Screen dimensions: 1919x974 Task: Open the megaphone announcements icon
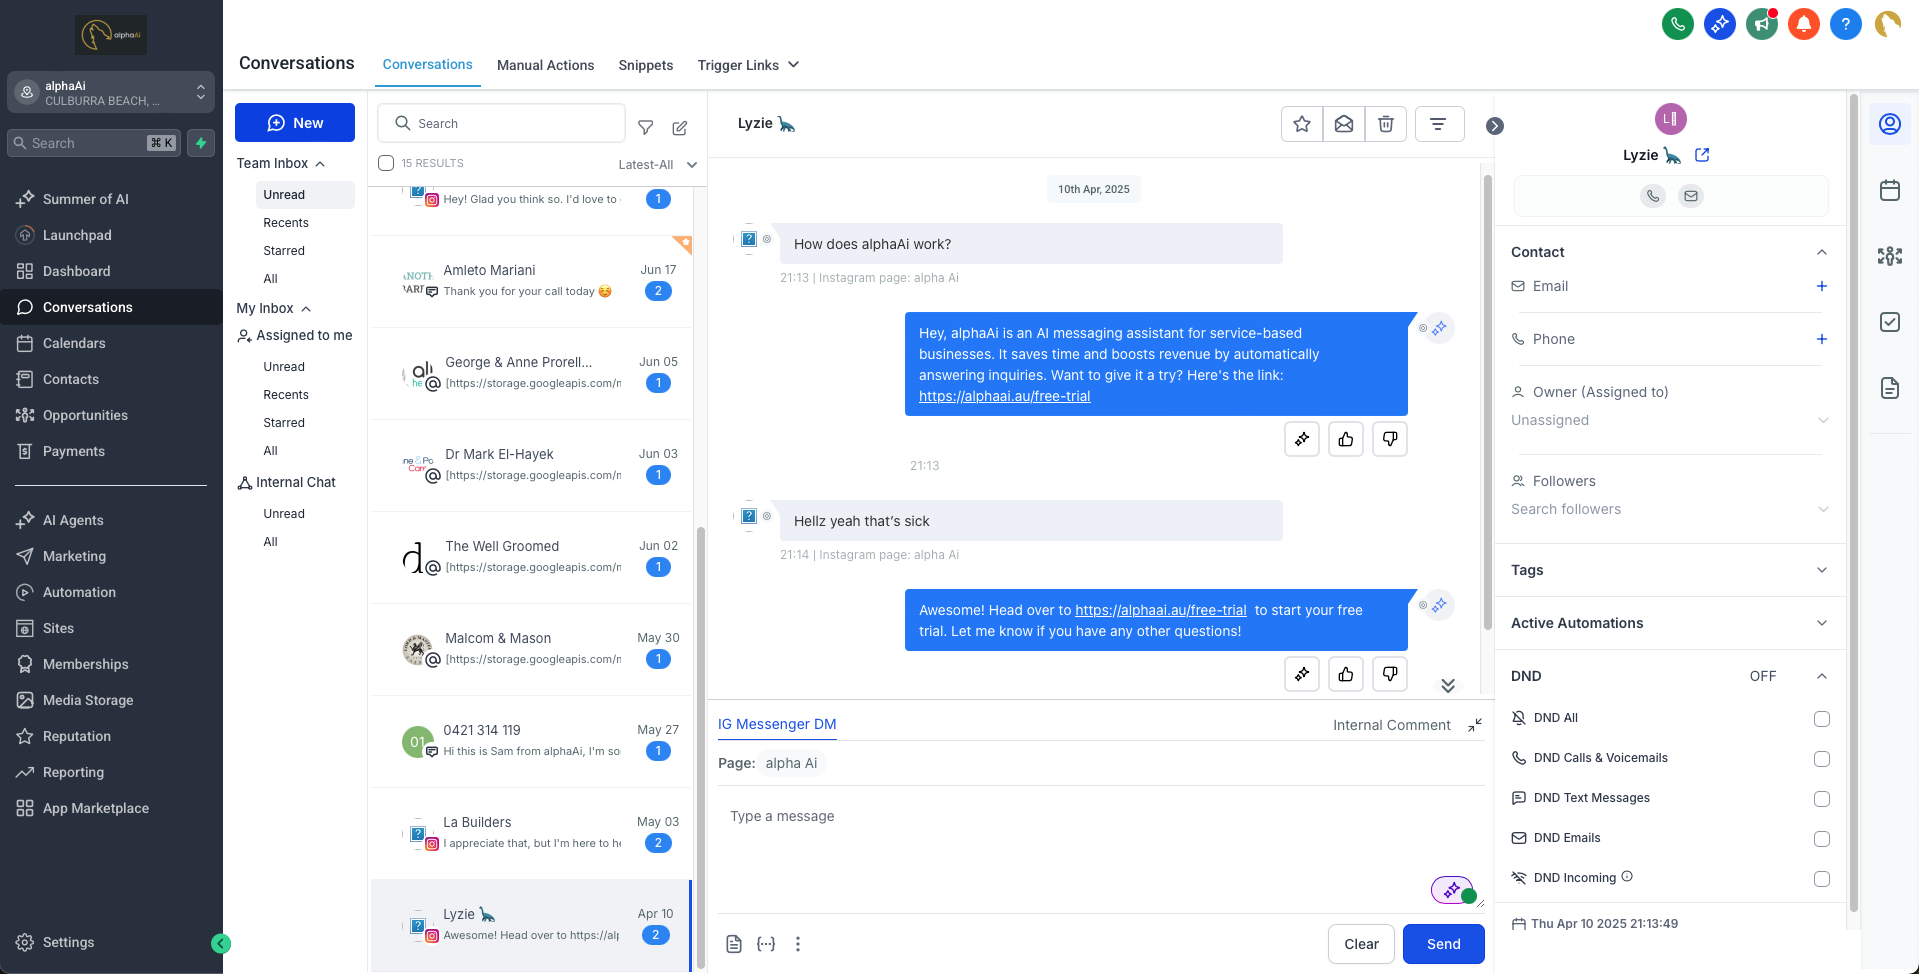point(1761,24)
